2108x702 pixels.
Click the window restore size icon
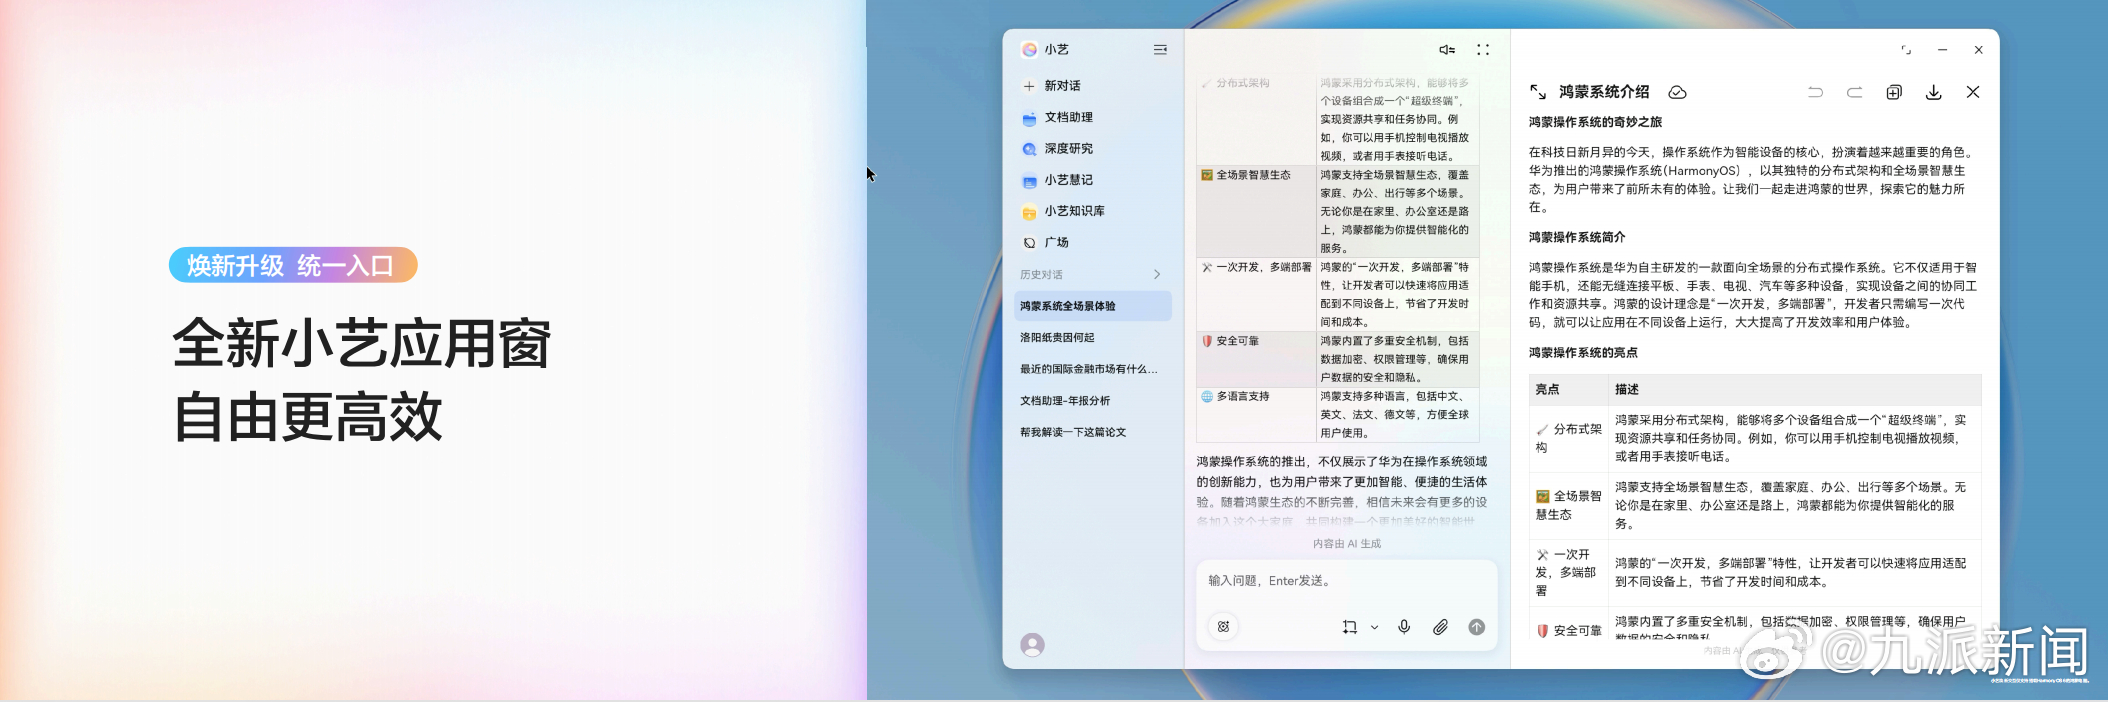click(x=1906, y=49)
